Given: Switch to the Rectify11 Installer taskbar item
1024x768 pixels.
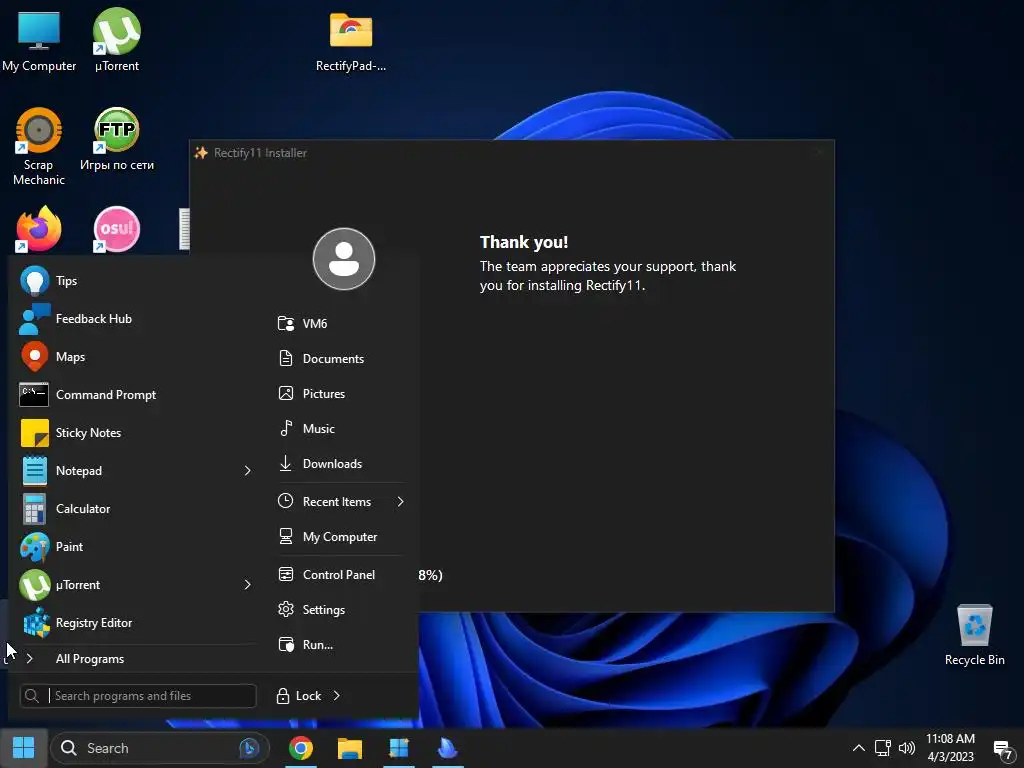Looking at the screenshot, I should (x=399, y=748).
